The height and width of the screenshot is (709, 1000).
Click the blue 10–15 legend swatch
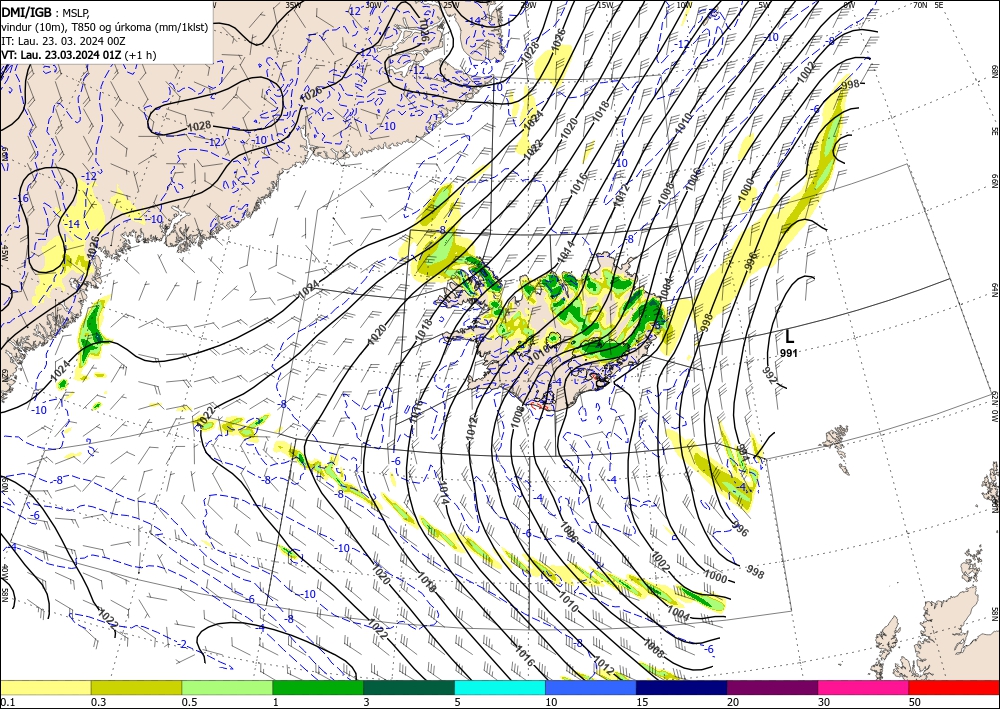(591, 687)
